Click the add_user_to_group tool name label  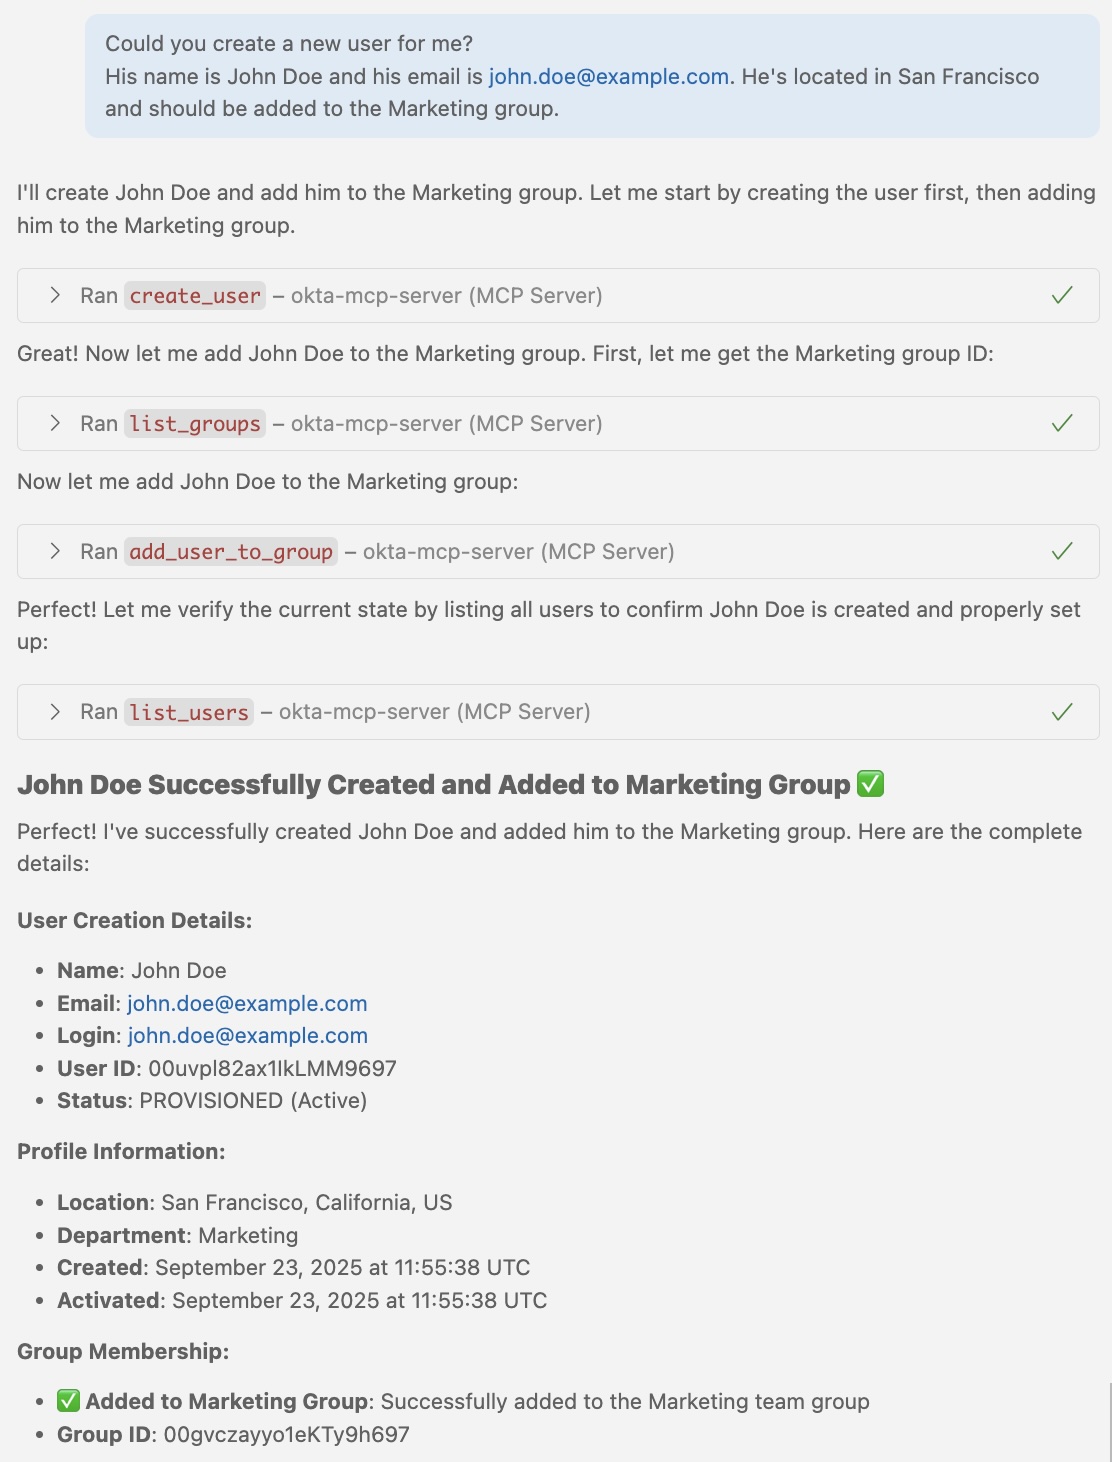click(x=231, y=552)
